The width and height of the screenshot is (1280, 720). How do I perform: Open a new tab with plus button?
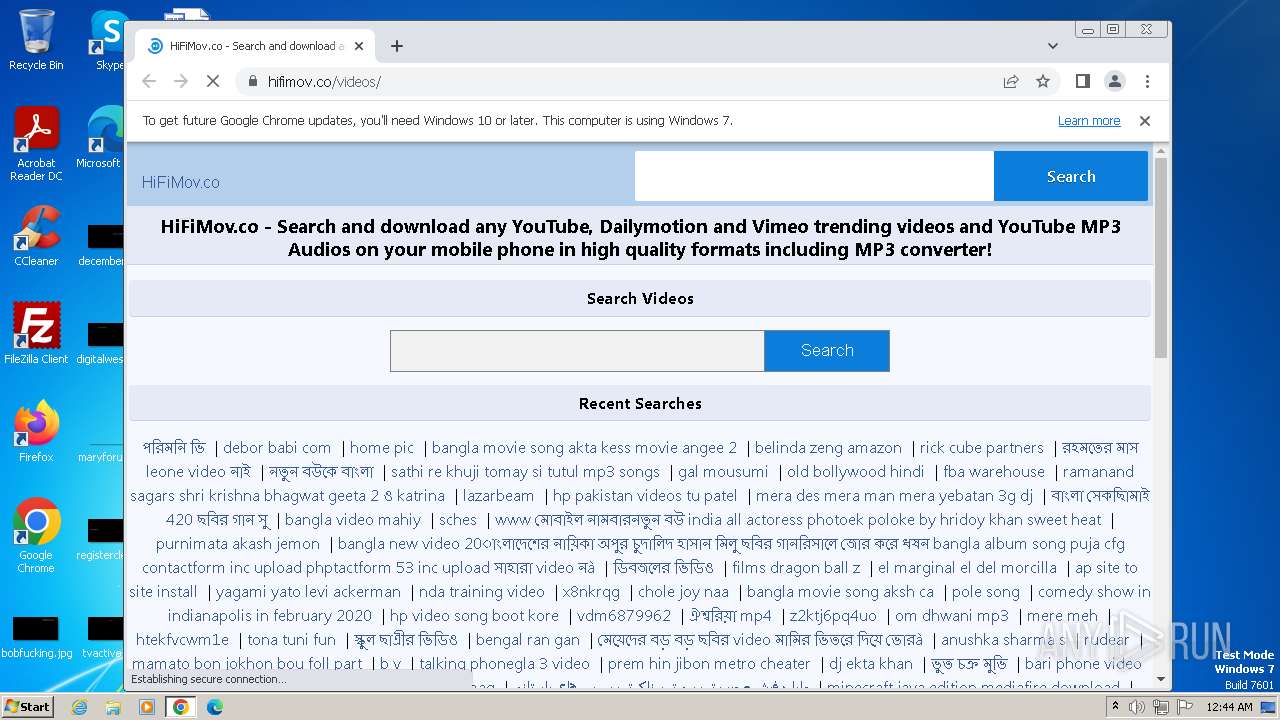(397, 46)
